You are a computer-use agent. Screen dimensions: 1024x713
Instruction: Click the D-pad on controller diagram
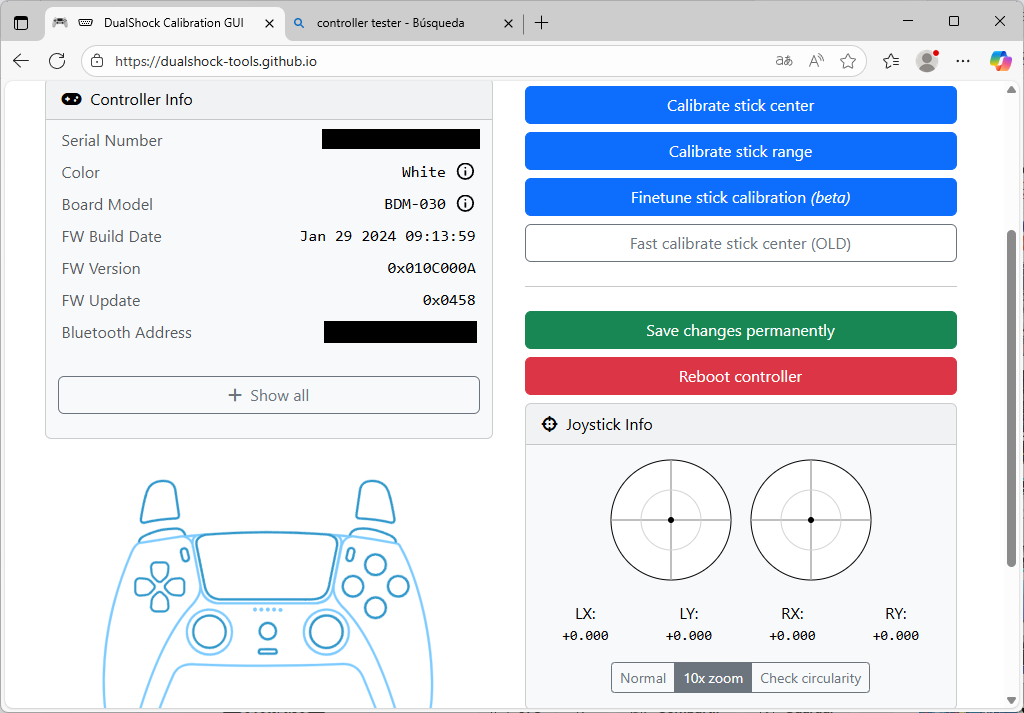point(160,586)
